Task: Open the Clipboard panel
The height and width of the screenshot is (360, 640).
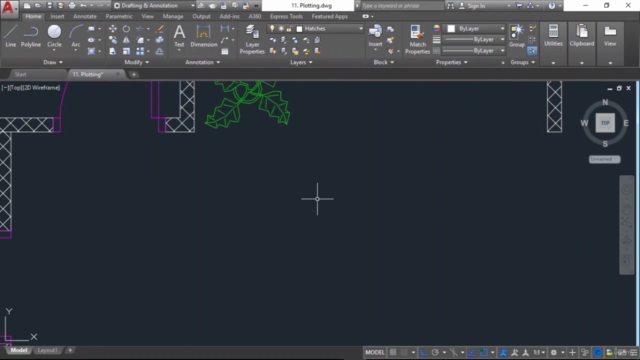Action: coord(582,43)
